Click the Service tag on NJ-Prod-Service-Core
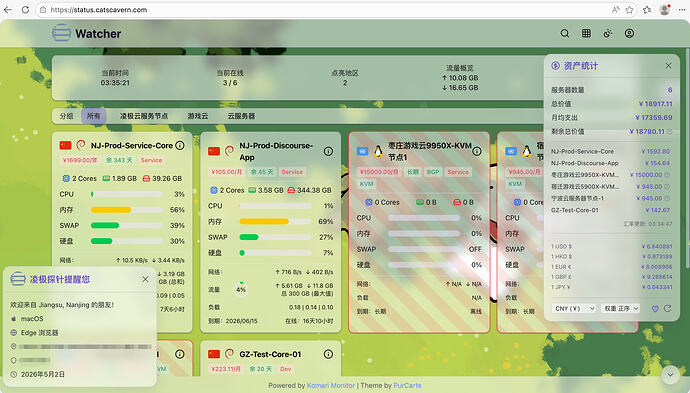This screenshot has width=690, height=393. click(151, 160)
